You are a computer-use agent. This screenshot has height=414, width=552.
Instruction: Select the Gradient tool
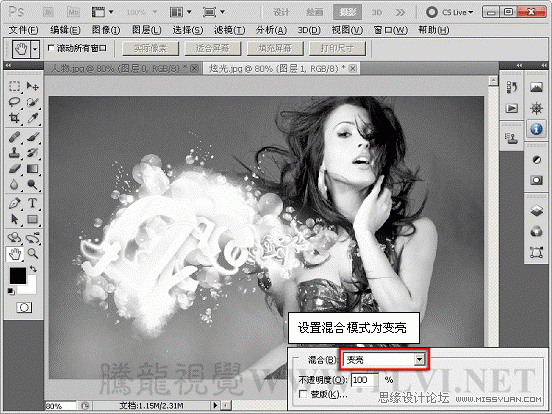point(32,169)
